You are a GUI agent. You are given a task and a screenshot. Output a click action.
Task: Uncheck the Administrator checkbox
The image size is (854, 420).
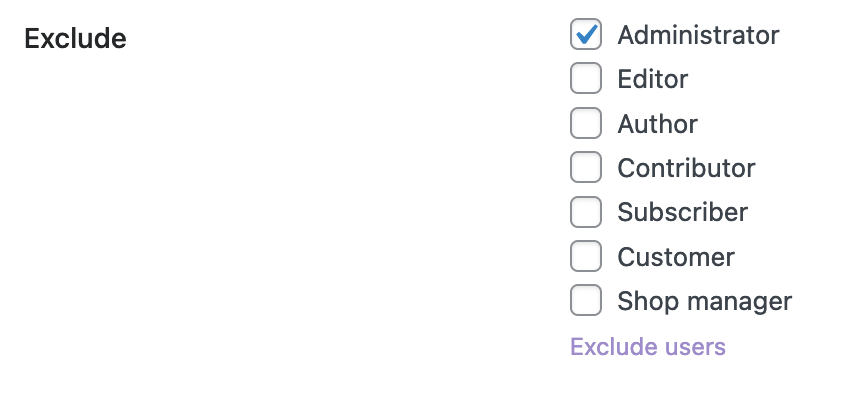tap(586, 35)
